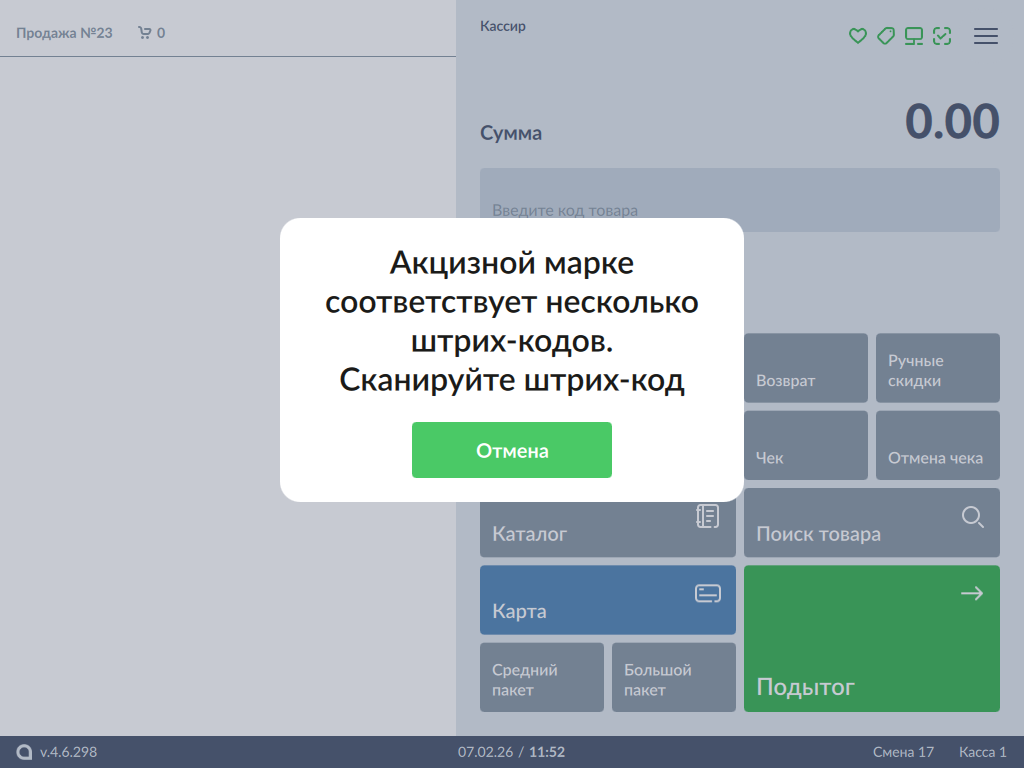The image size is (1024, 768).
Task: Click the arrow on Подытог
Action: (x=971, y=594)
